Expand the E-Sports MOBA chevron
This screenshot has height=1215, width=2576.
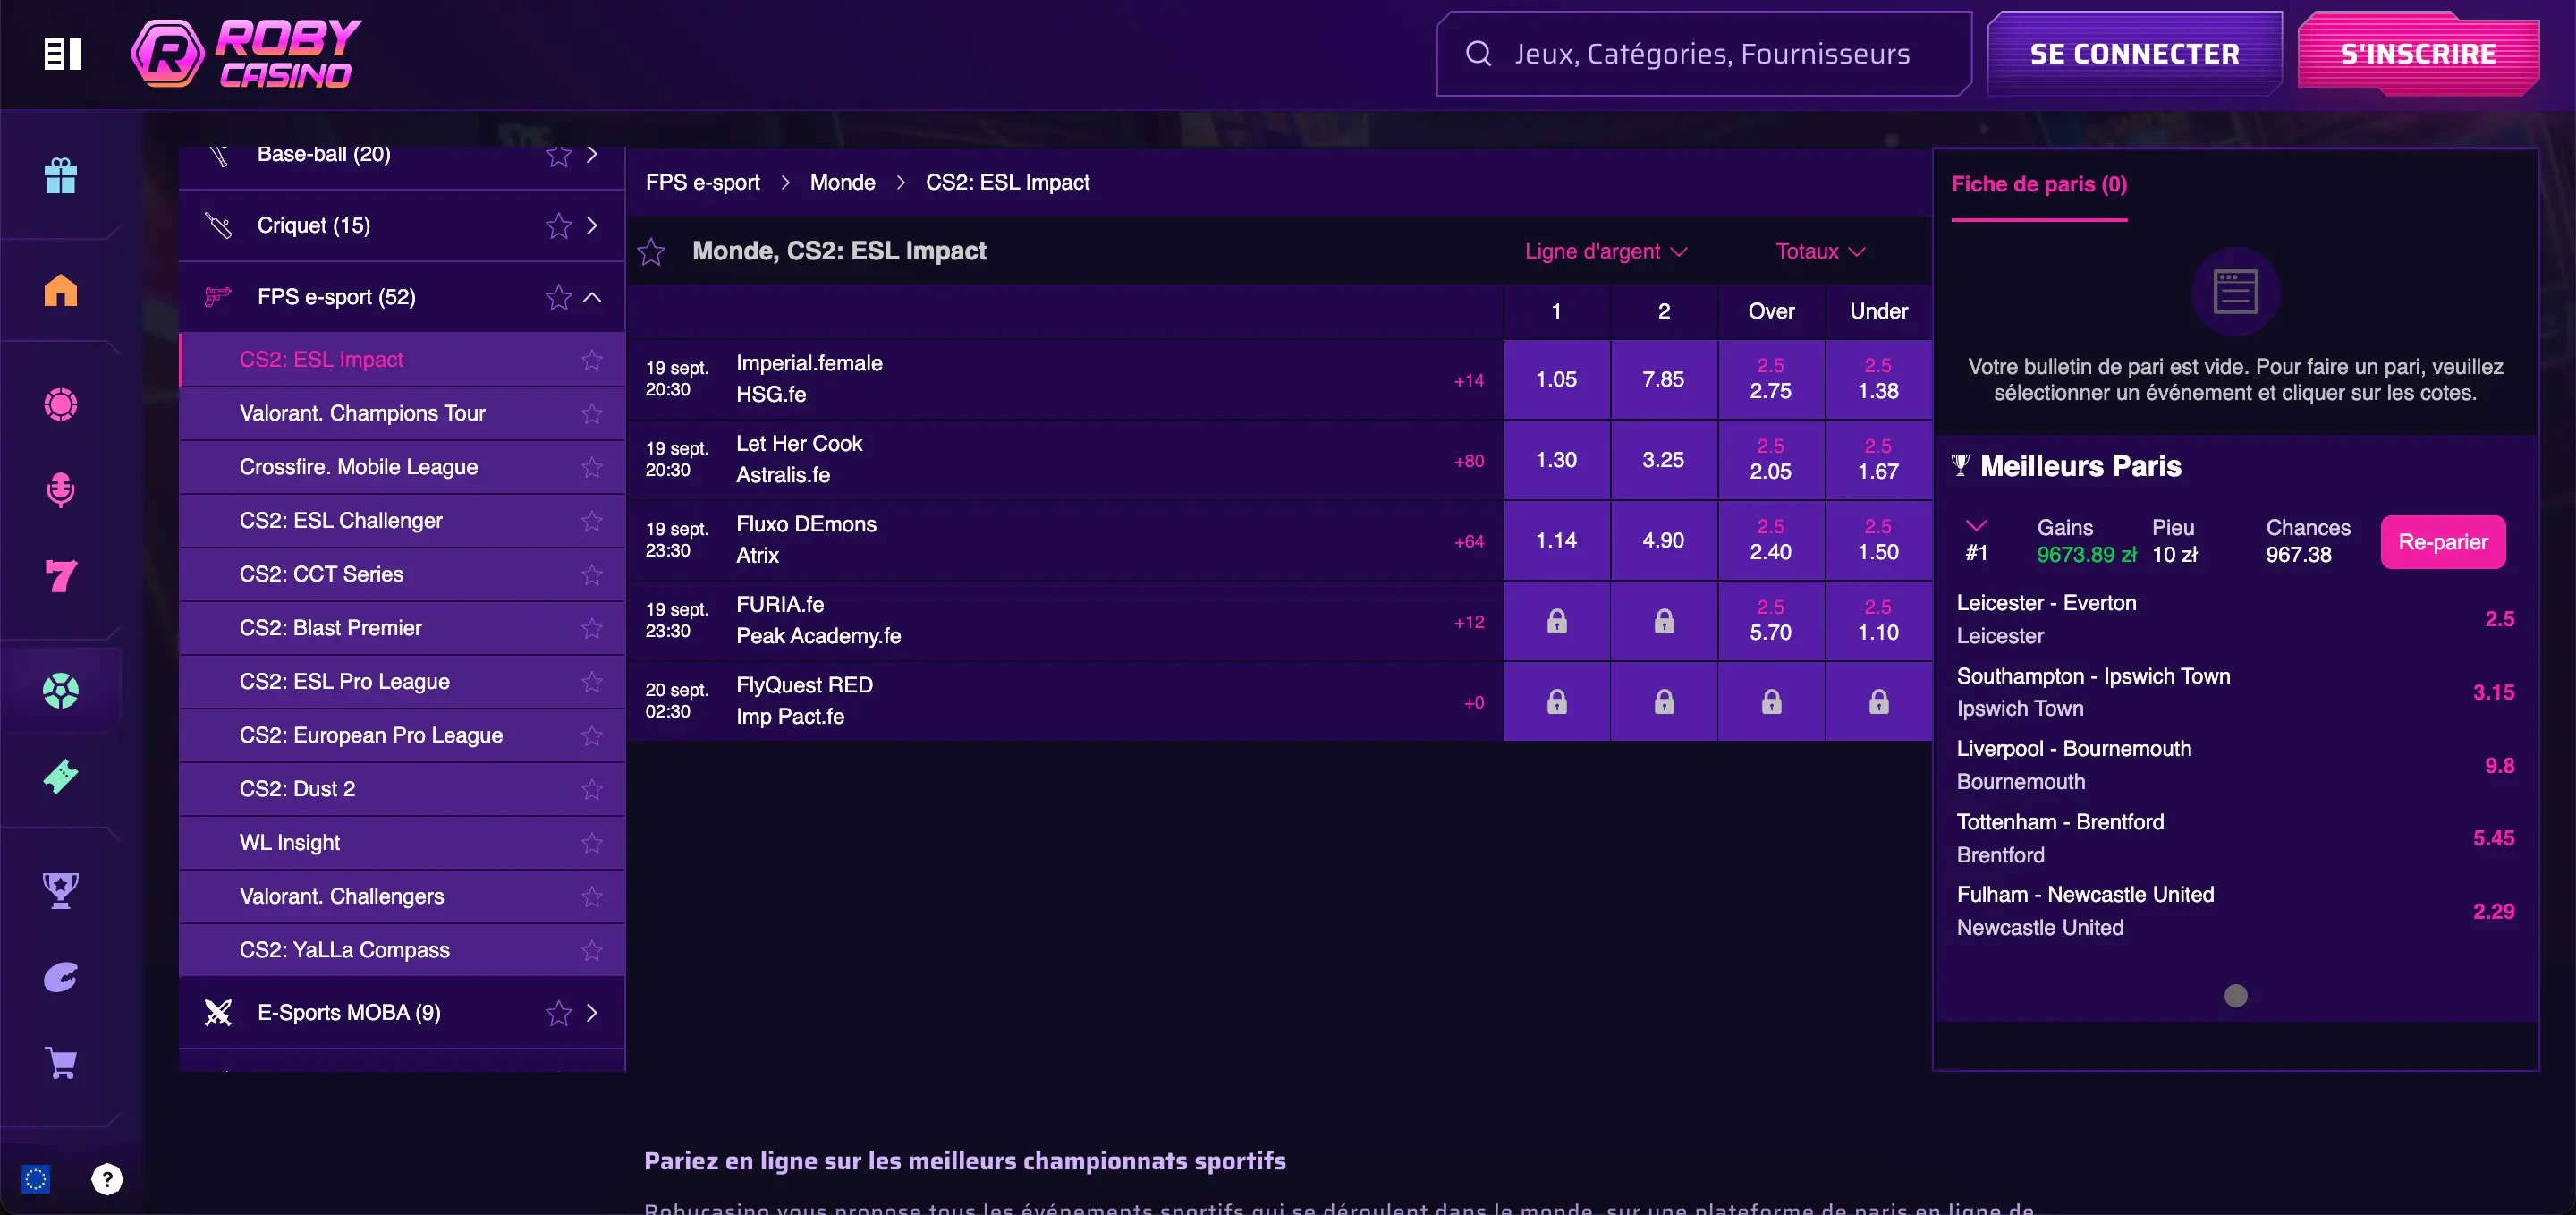point(592,1012)
